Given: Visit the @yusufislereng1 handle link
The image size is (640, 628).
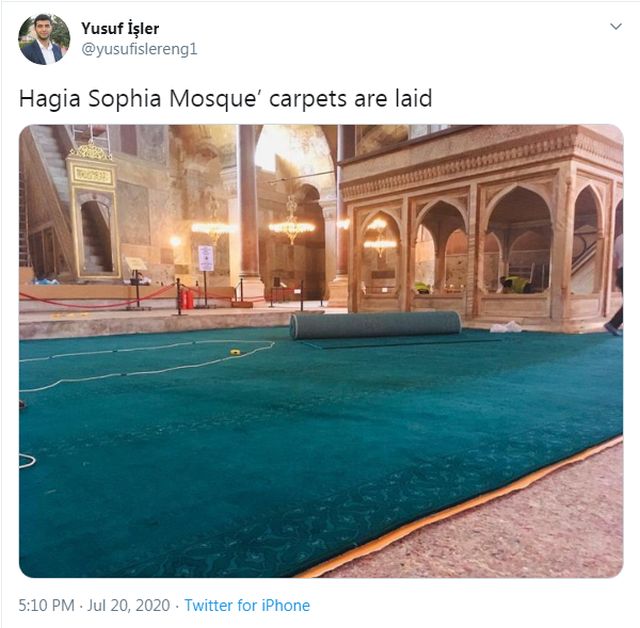Looking at the screenshot, I should point(139,49).
